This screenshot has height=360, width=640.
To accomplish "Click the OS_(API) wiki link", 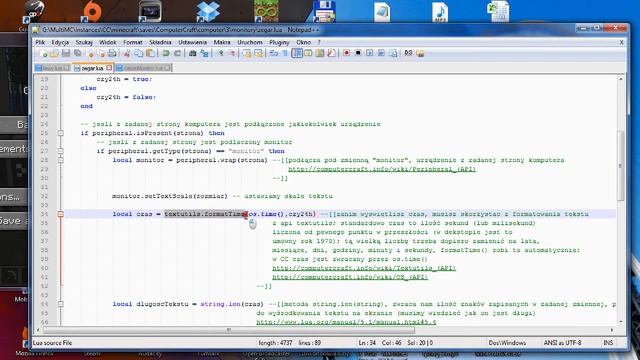I will 350,277.
